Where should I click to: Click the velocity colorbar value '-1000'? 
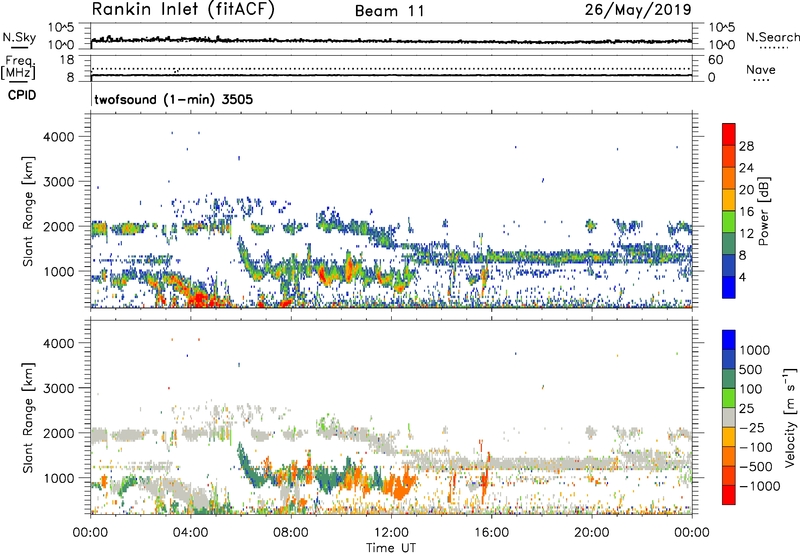[x=759, y=486]
